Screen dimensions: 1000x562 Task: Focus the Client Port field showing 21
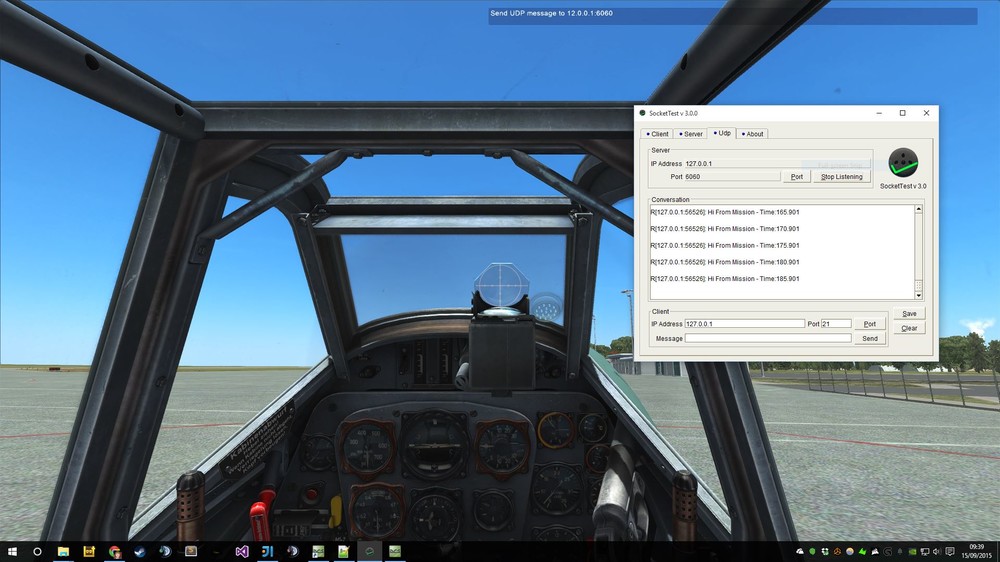pos(836,324)
